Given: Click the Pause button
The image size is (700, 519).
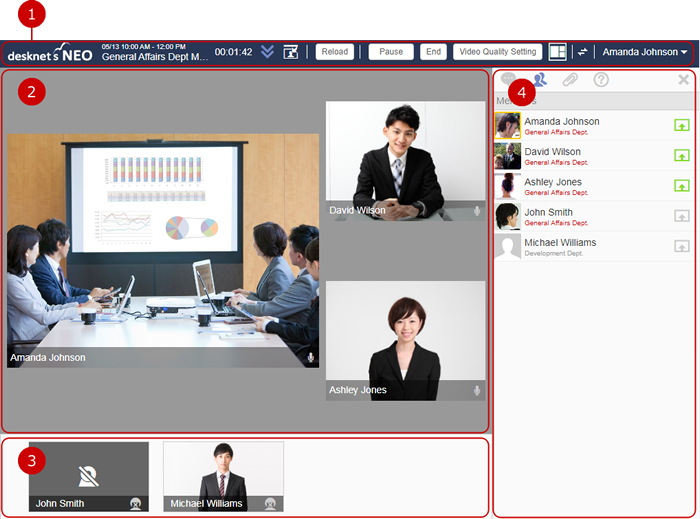Looking at the screenshot, I should [x=391, y=52].
